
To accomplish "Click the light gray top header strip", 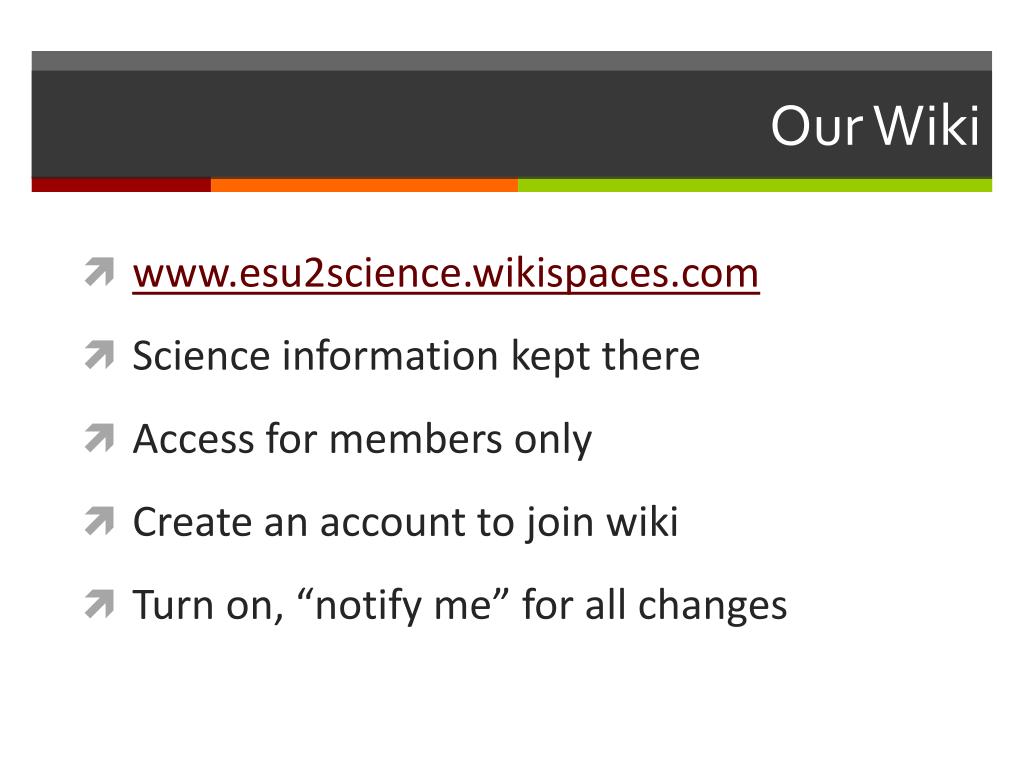I will click(511, 61).
